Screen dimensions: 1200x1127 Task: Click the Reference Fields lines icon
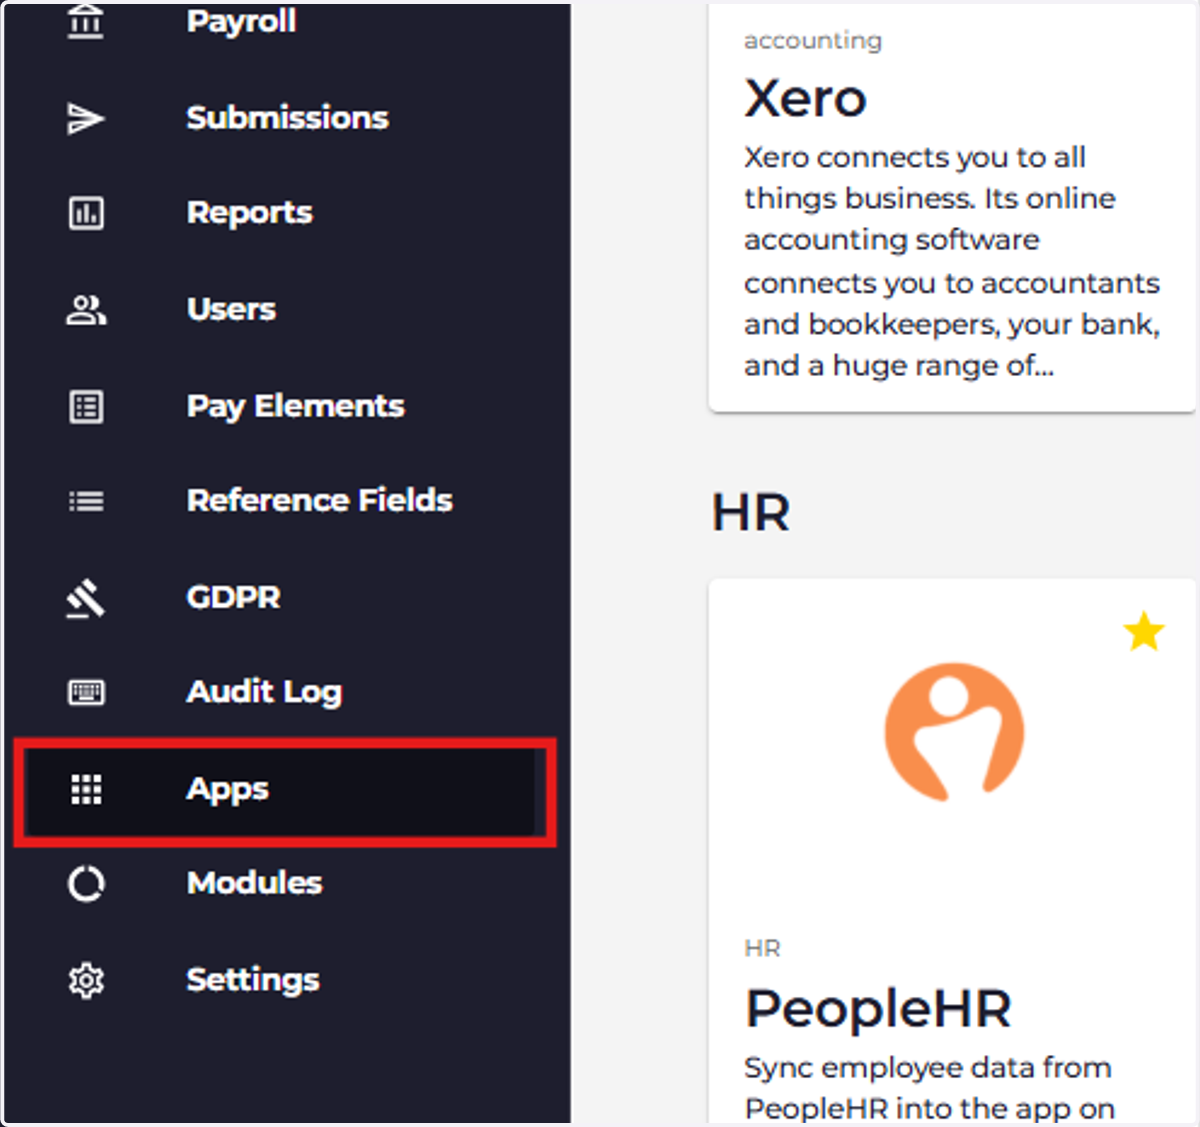click(86, 501)
